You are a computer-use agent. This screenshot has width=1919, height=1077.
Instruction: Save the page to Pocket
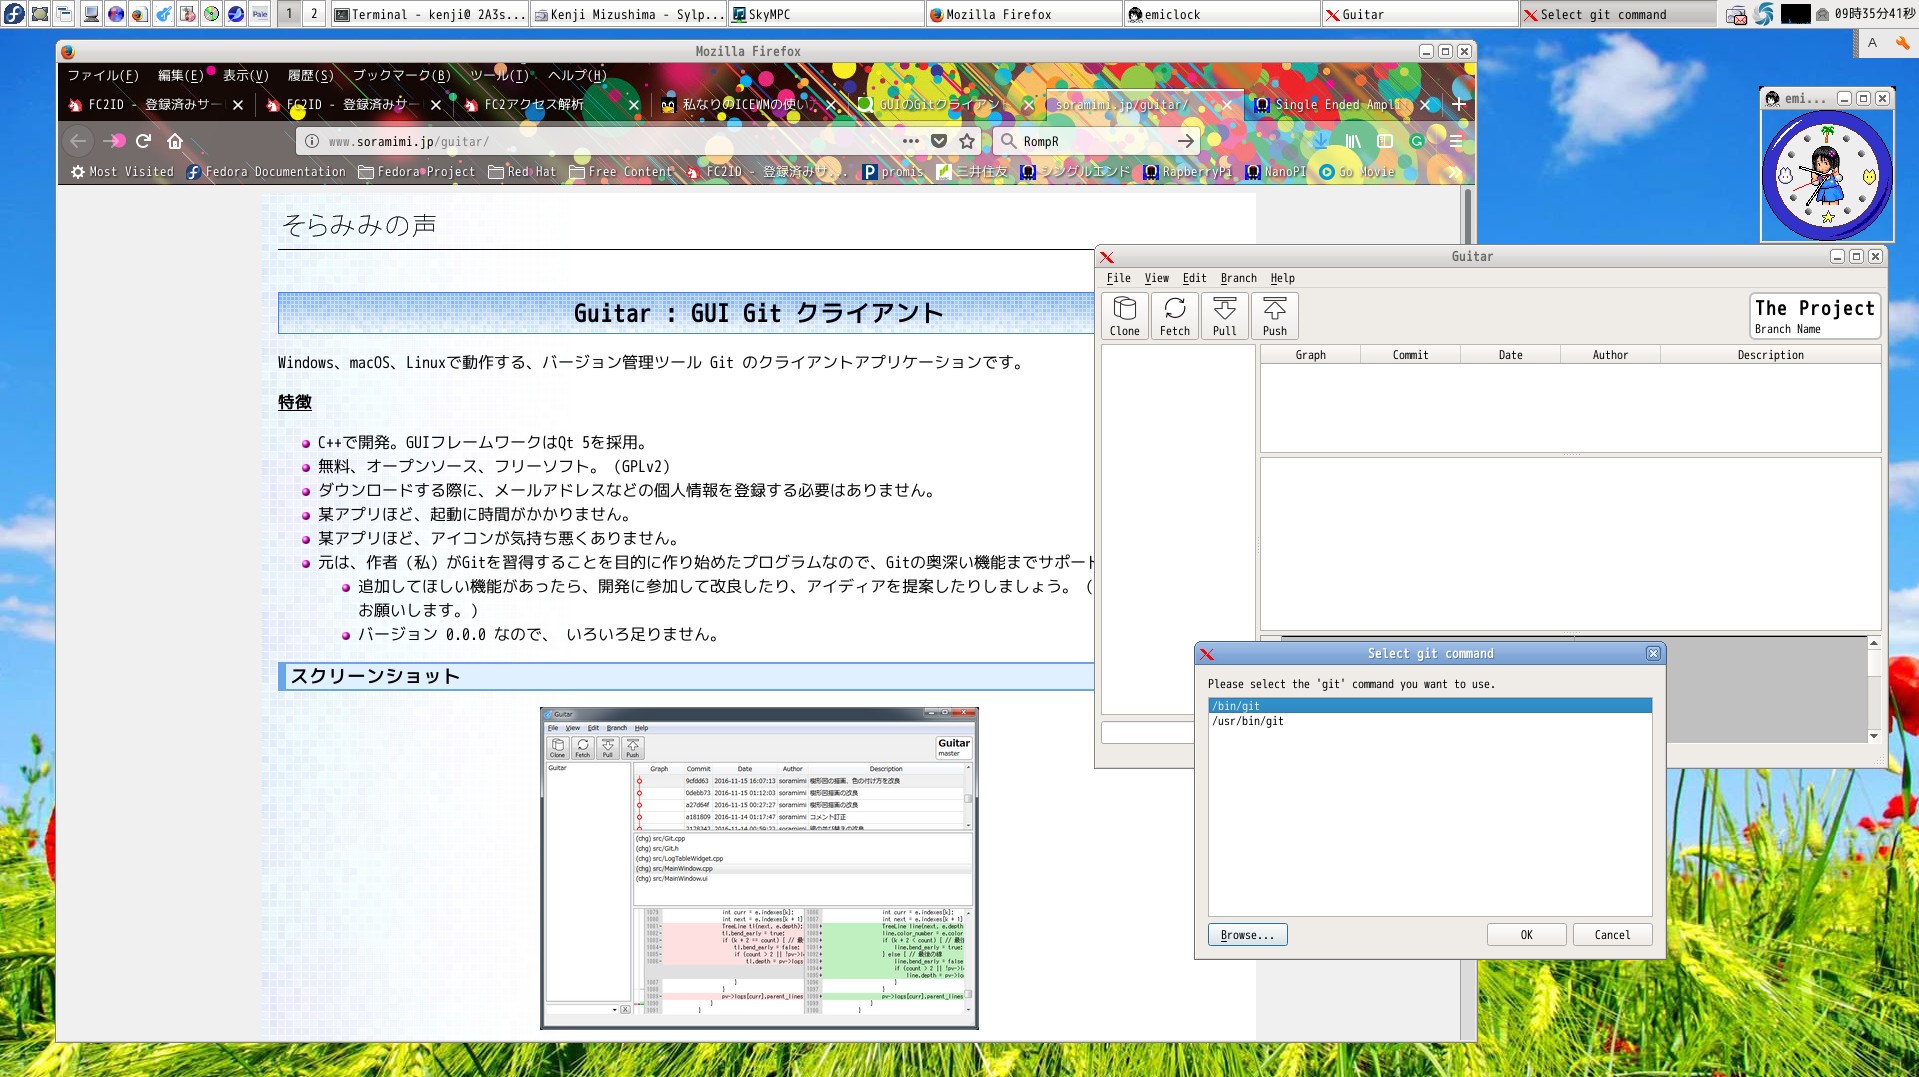(x=939, y=141)
